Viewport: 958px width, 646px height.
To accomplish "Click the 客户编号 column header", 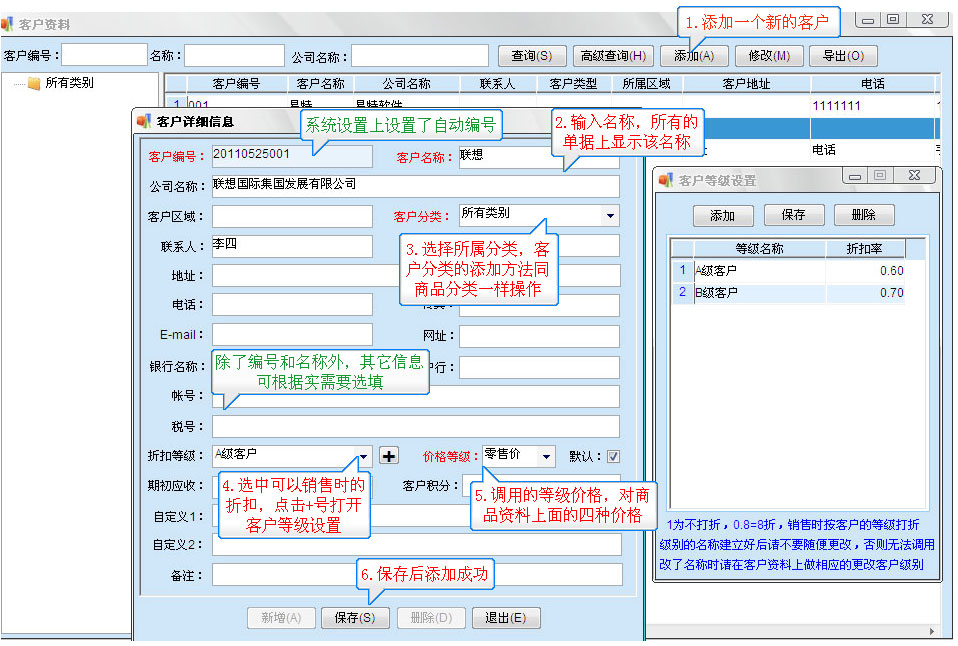I will coord(236,84).
